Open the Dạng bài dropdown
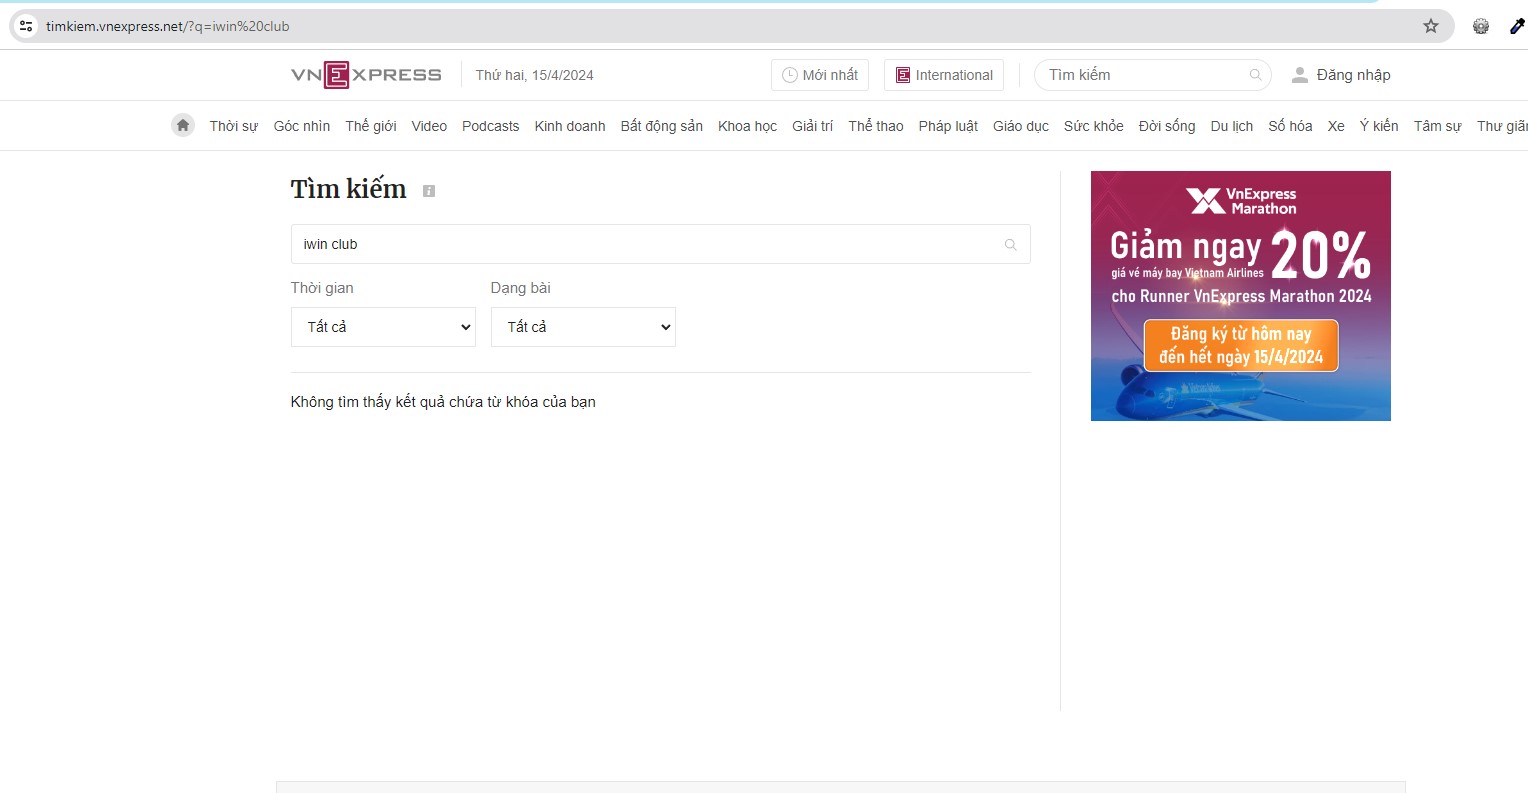 [x=583, y=327]
